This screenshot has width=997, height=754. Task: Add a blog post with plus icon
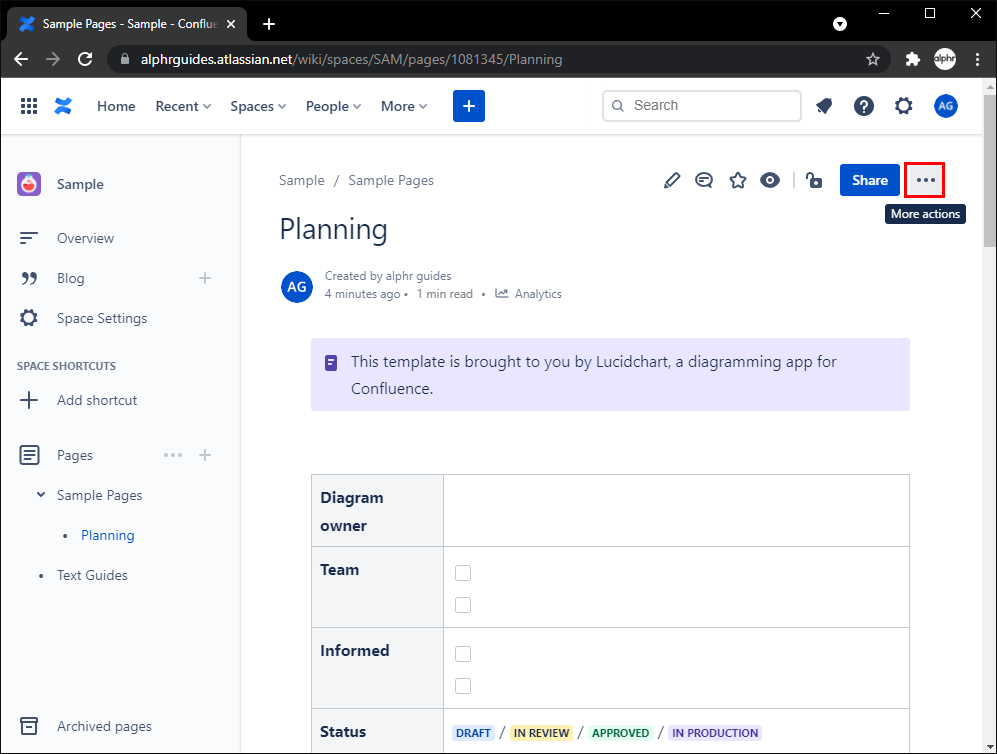[x=205, y=278]
